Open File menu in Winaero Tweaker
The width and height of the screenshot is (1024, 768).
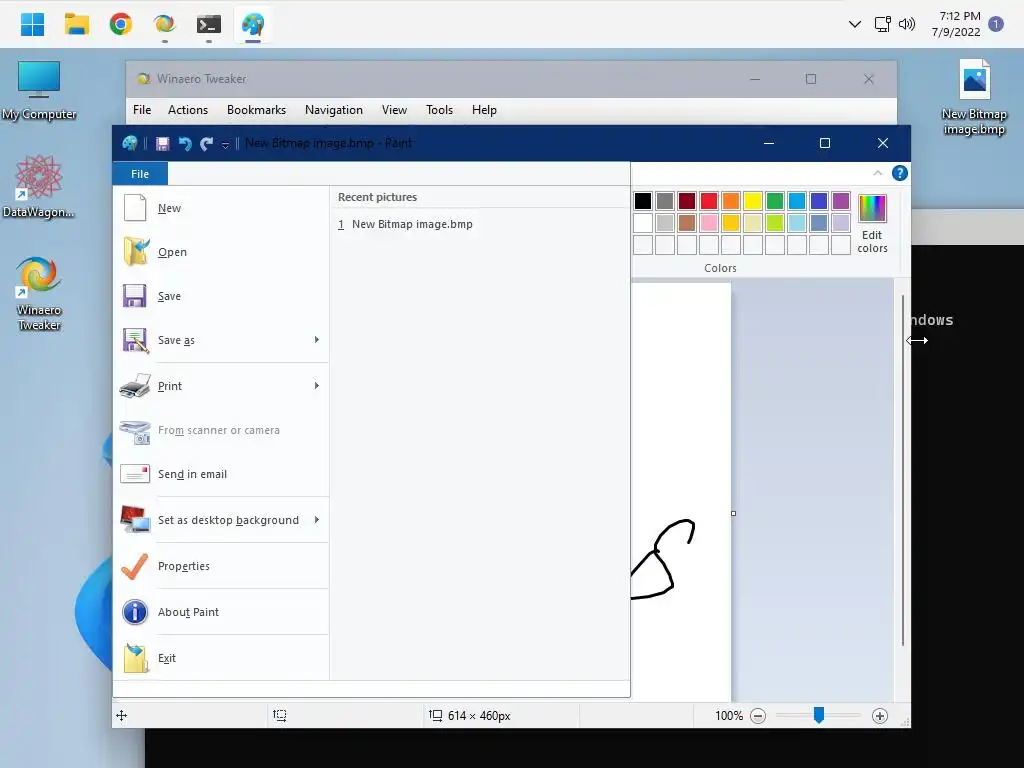[x=142, y=110]
